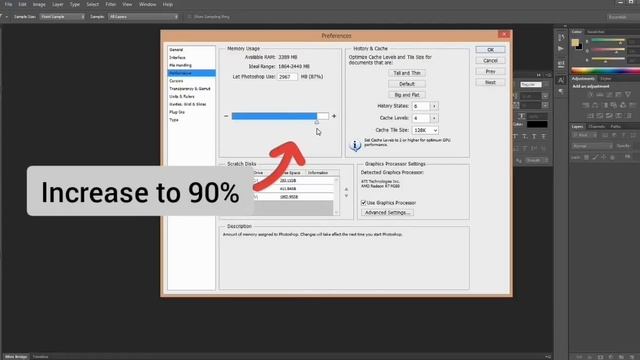Click the background color swatch
Viewport: 640px width, 360px height.
pos(580,47)
